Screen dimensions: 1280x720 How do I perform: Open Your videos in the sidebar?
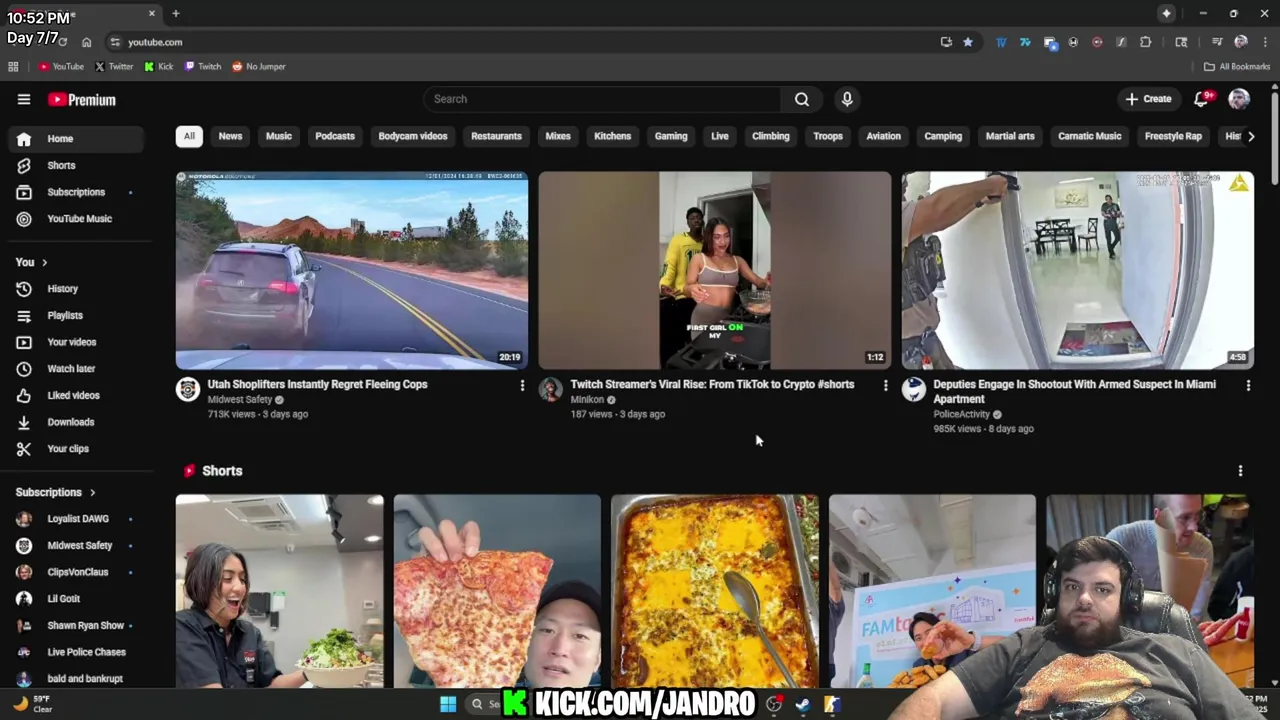(x=76, y=342)
